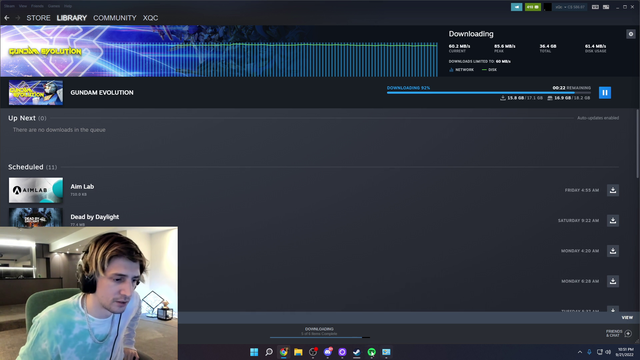Open the Help menu

coord(68,6)
